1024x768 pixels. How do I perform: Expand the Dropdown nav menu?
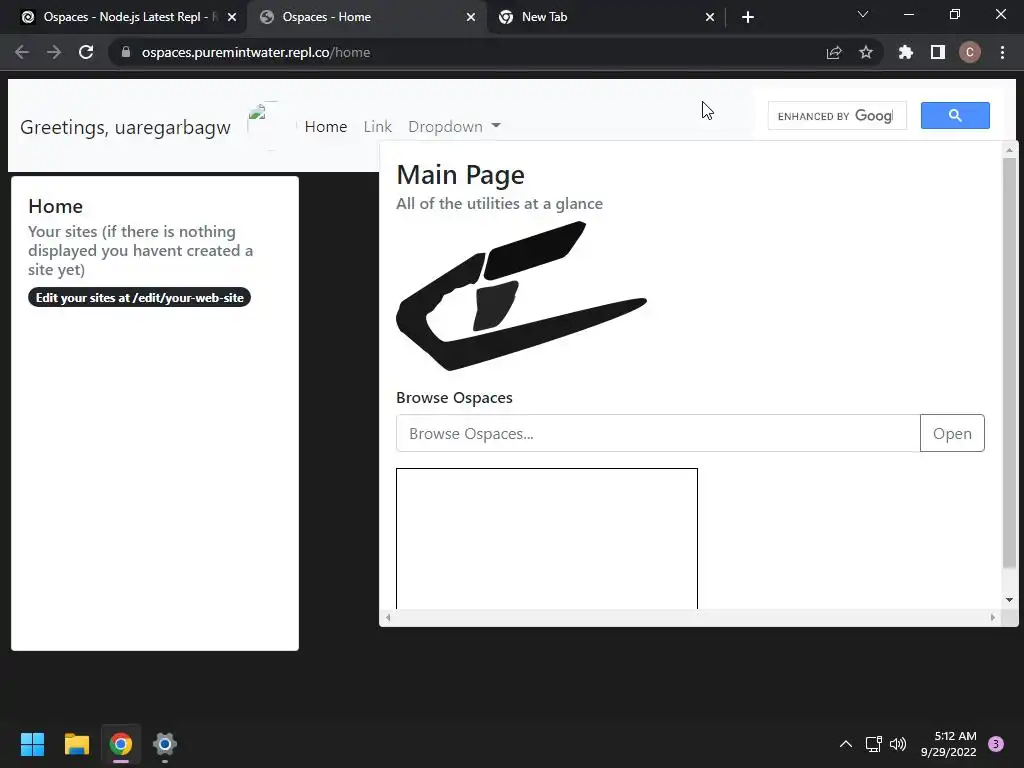click(455, 127)
